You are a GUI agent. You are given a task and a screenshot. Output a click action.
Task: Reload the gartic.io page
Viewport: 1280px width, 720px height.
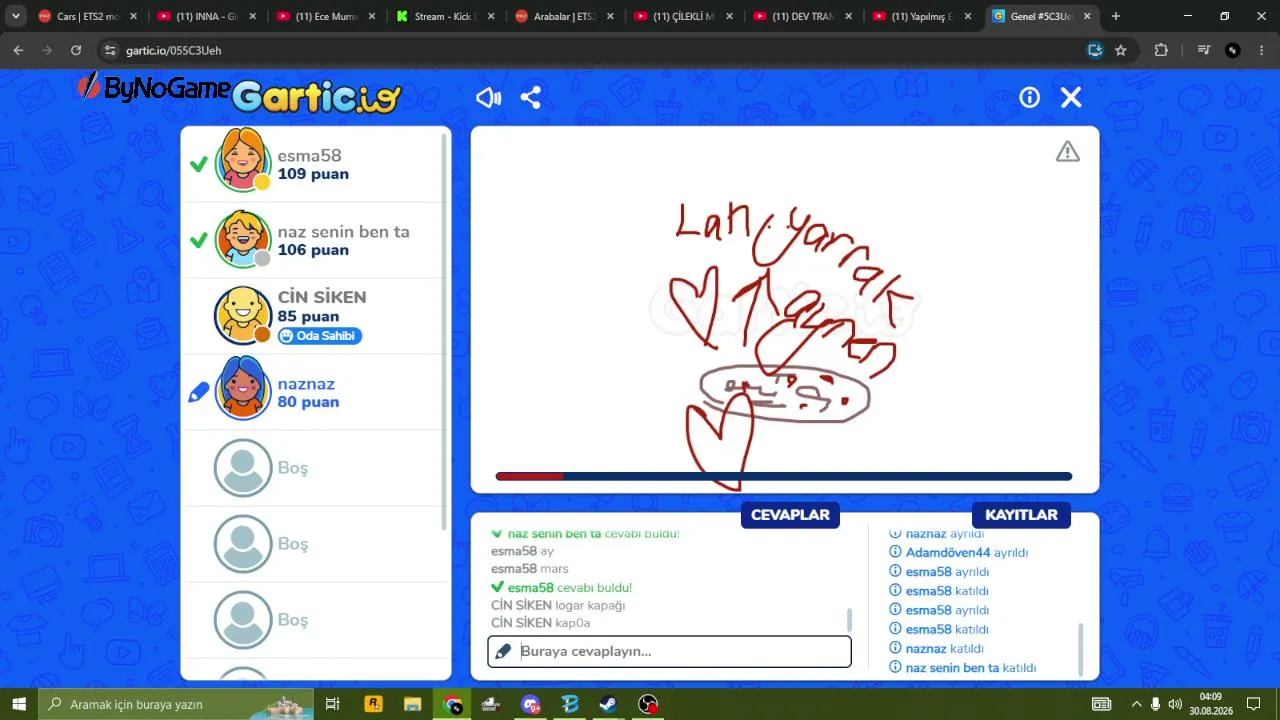pos(76,50)
